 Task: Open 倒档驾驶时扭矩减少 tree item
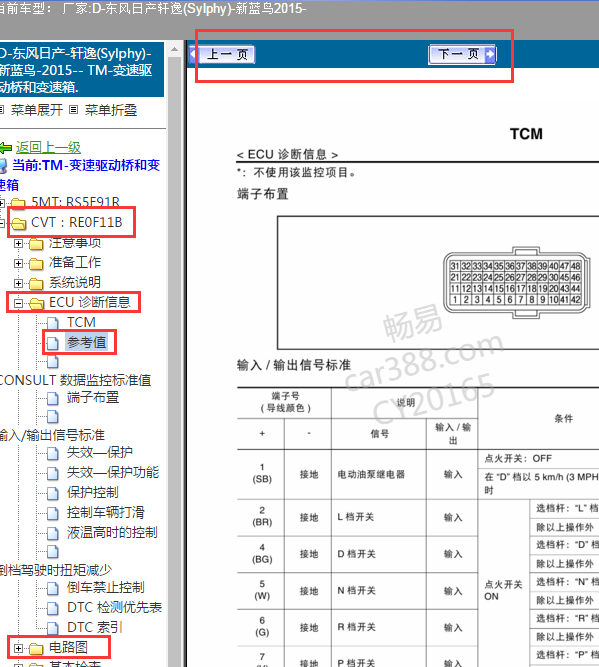click(56, 570)
